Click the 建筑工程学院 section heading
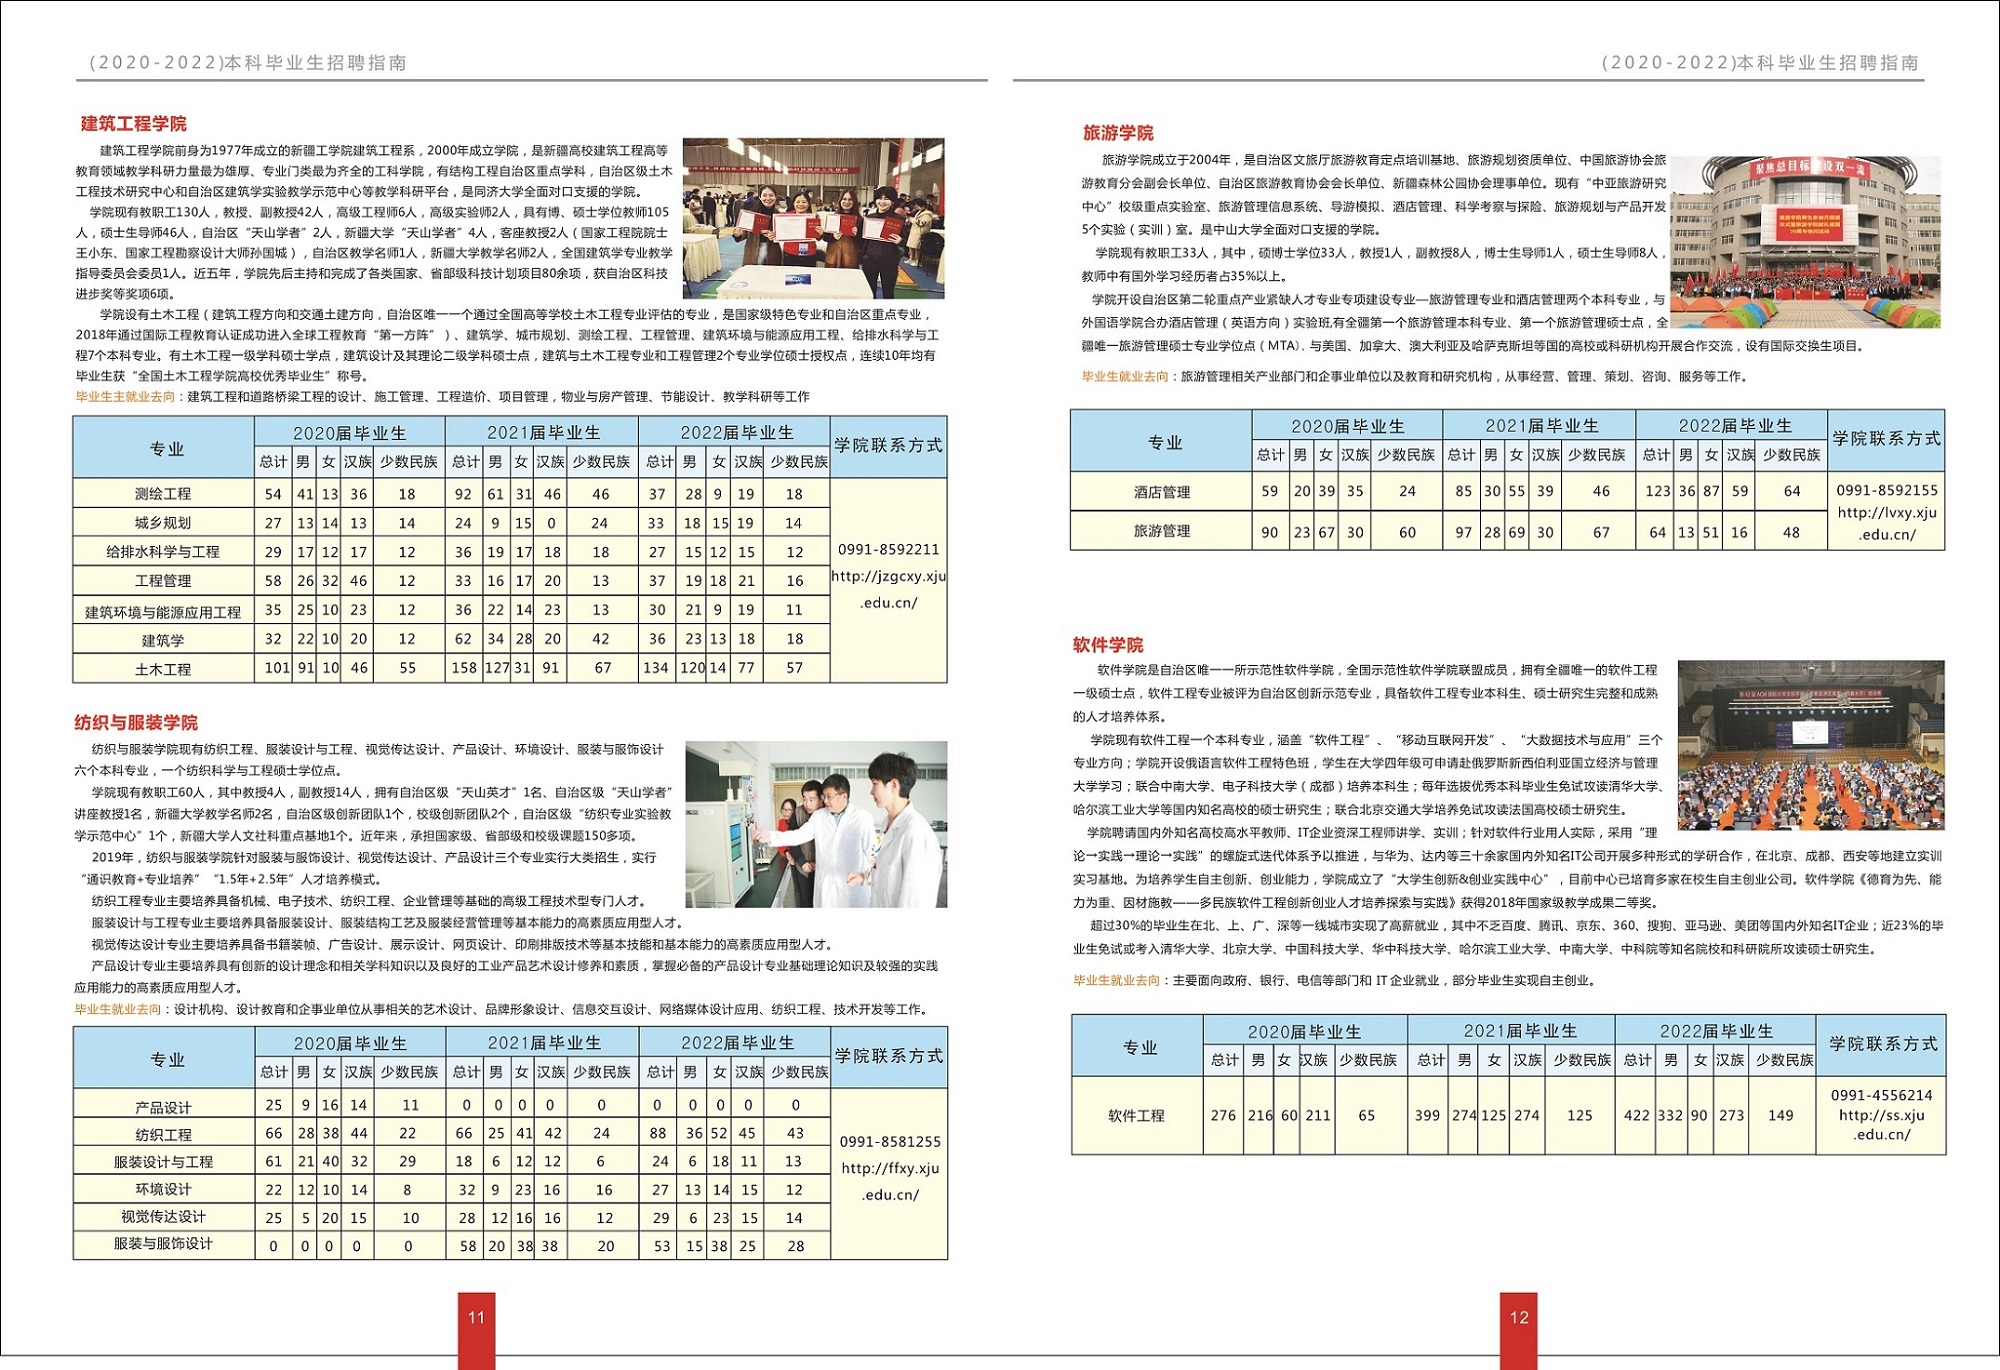Viewport: 2000px width, 1370px height. (x=133, y=124)
